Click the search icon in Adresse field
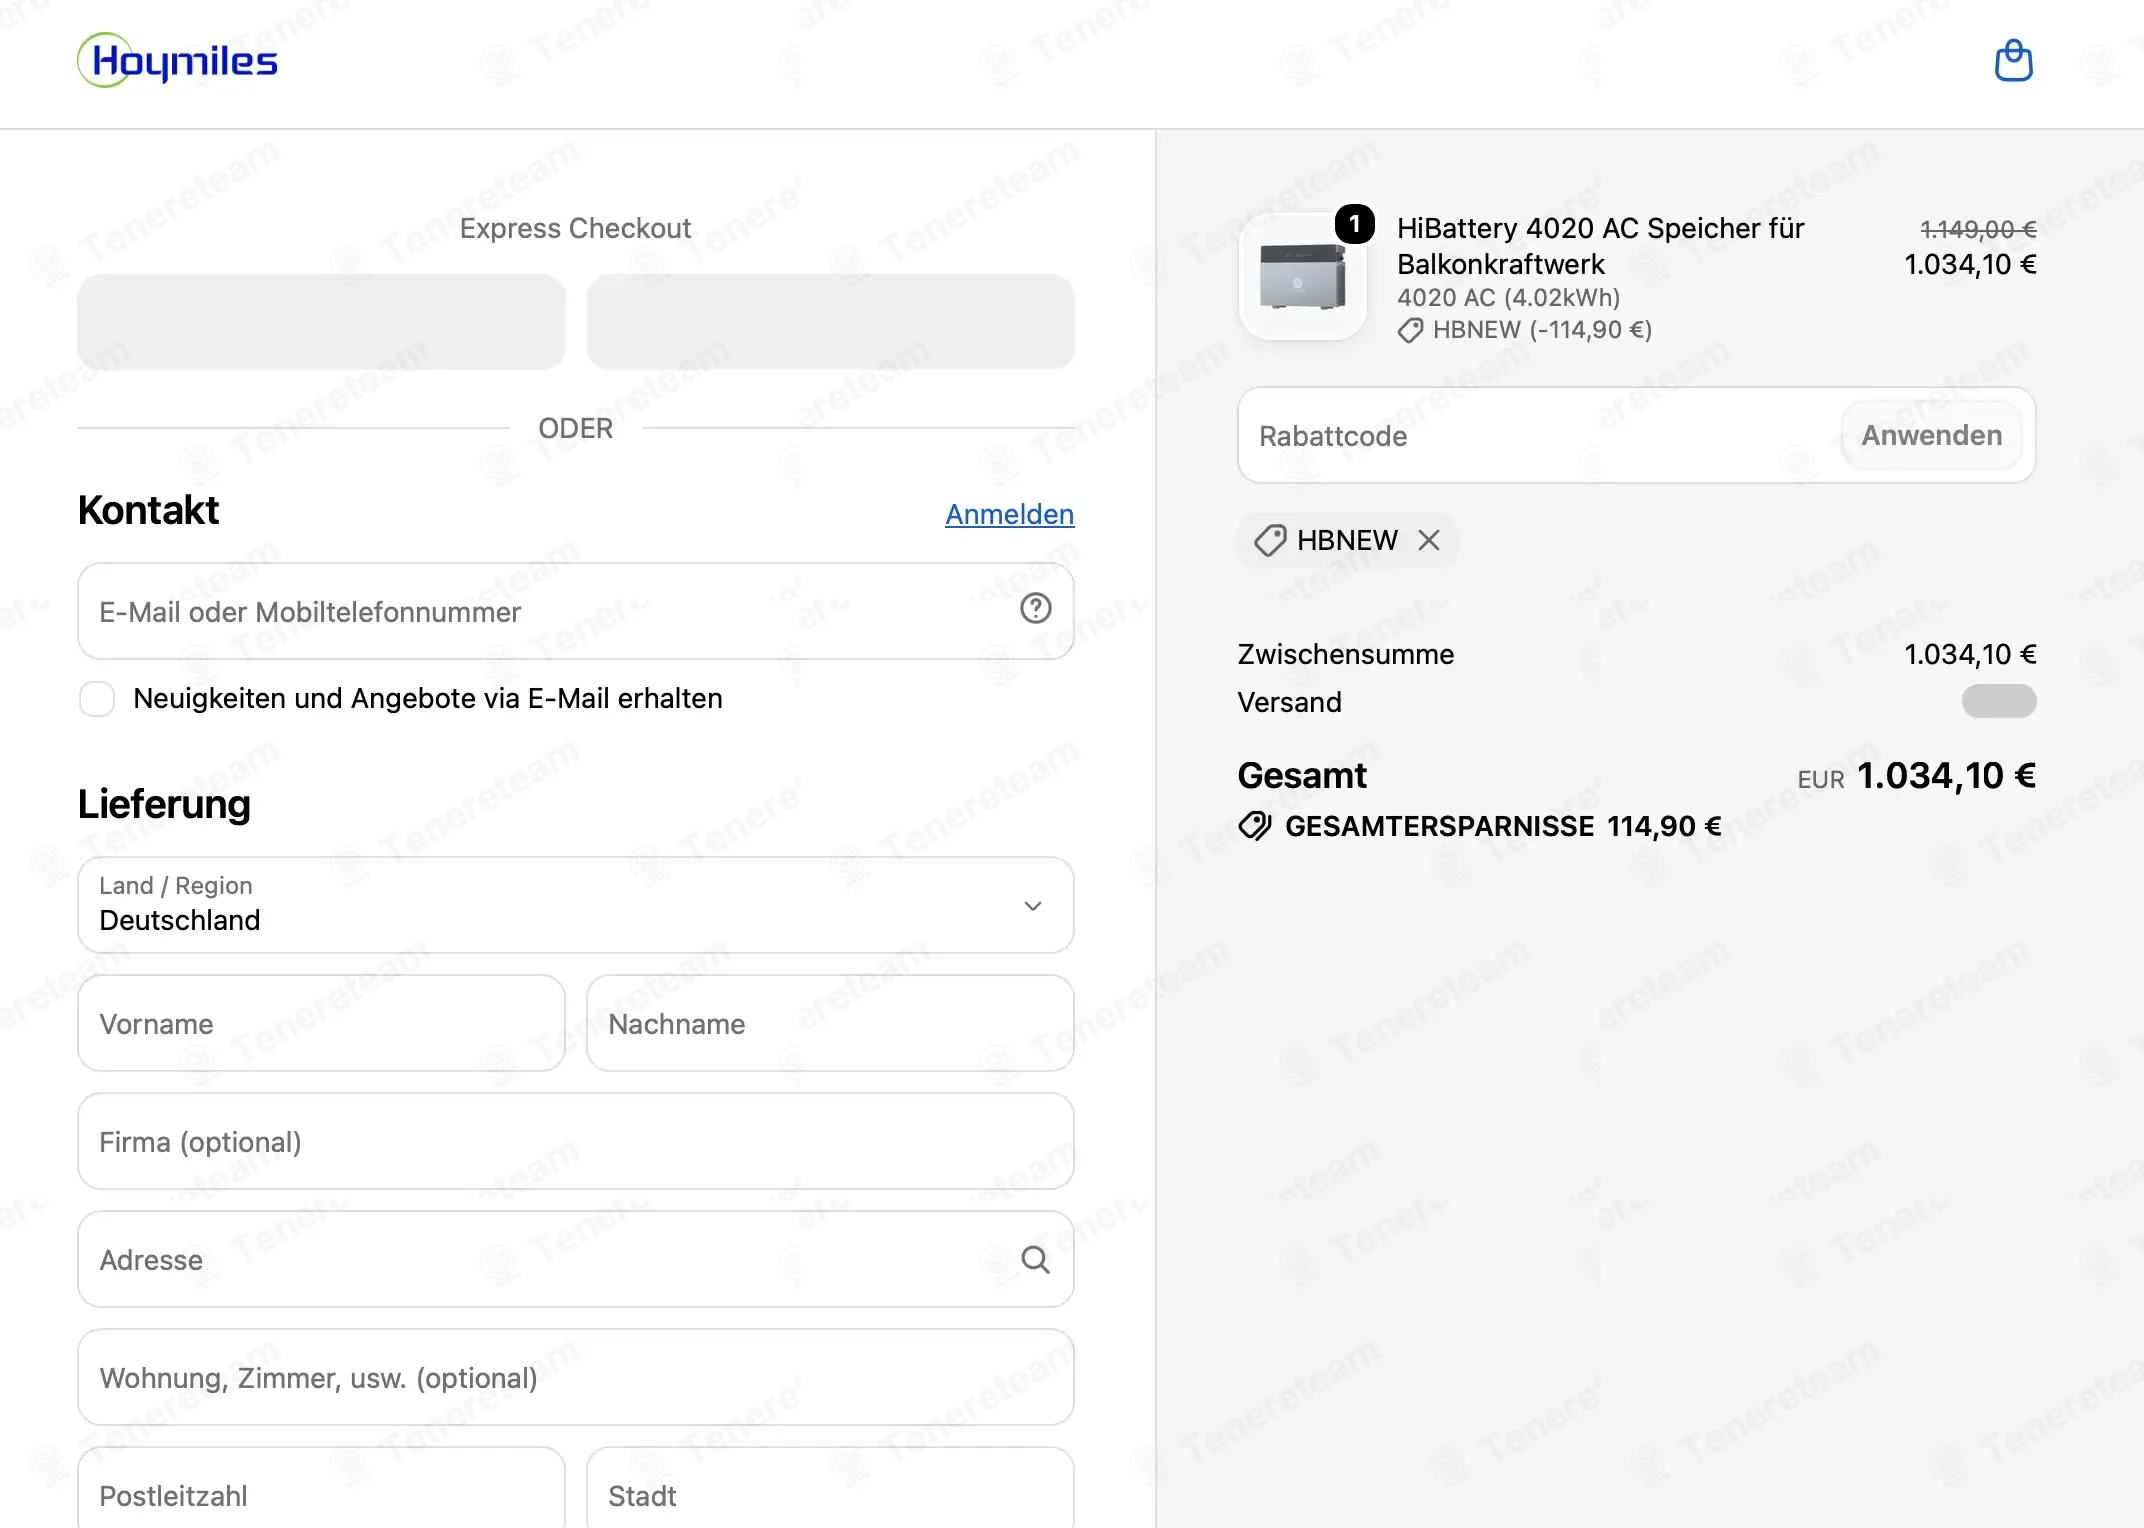 pos(1035,1260)
